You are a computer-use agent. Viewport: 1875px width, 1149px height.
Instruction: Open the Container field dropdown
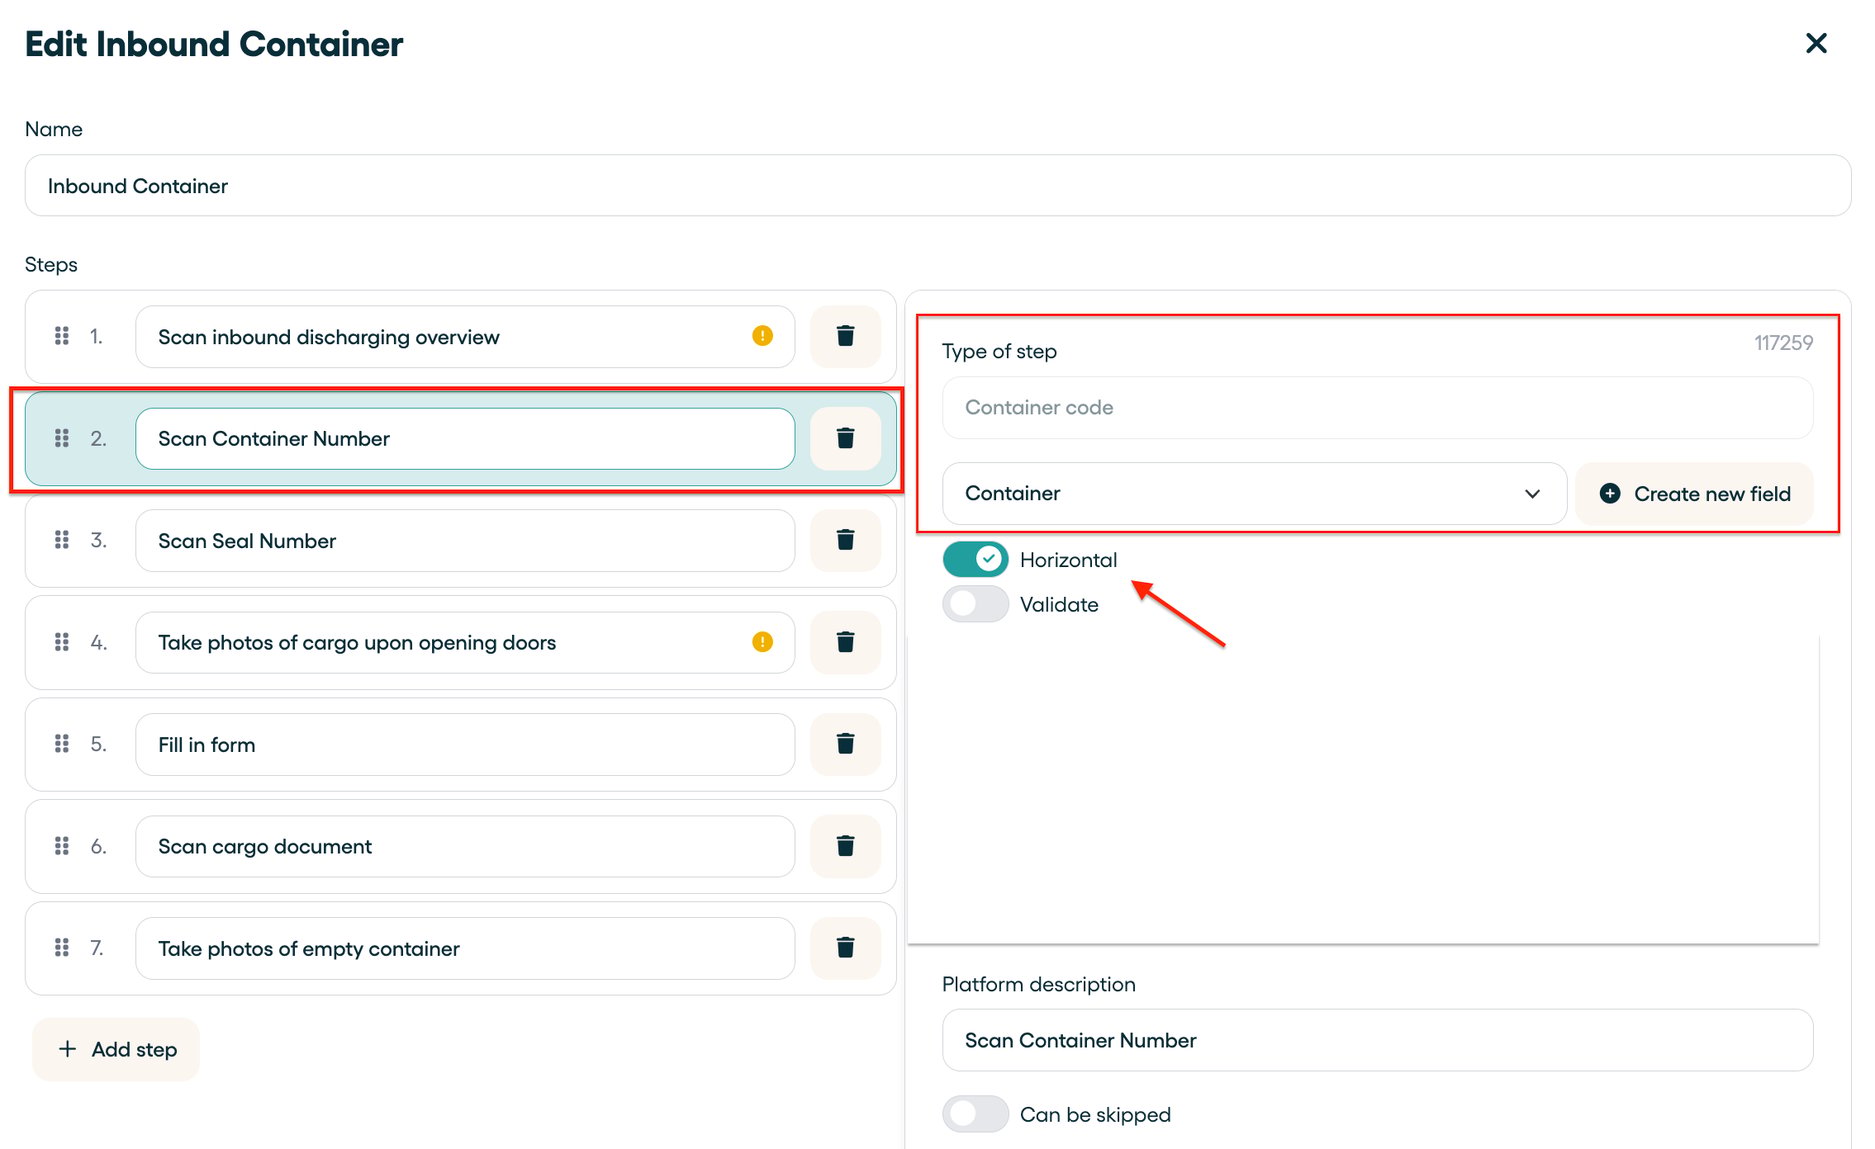coord(1254,493)
